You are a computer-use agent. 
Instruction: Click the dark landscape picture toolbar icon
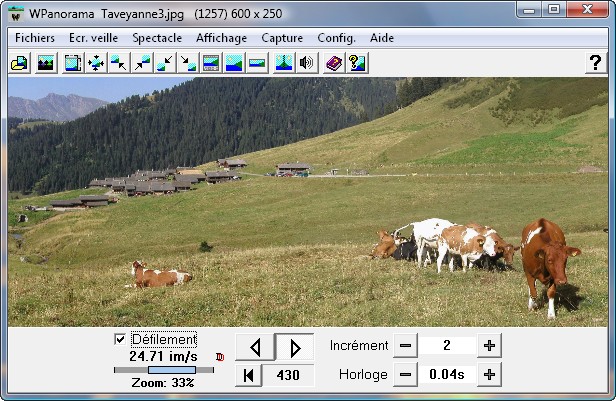pos(46,63)
